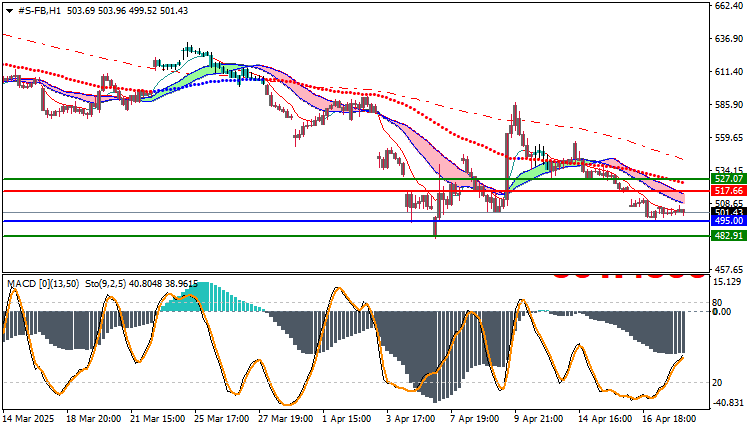Click the OHLC values 503.69 503.96 499.52 501.43
Image resolution: width=750 pixels, height=430 pixels.
(x=128, y=11)
